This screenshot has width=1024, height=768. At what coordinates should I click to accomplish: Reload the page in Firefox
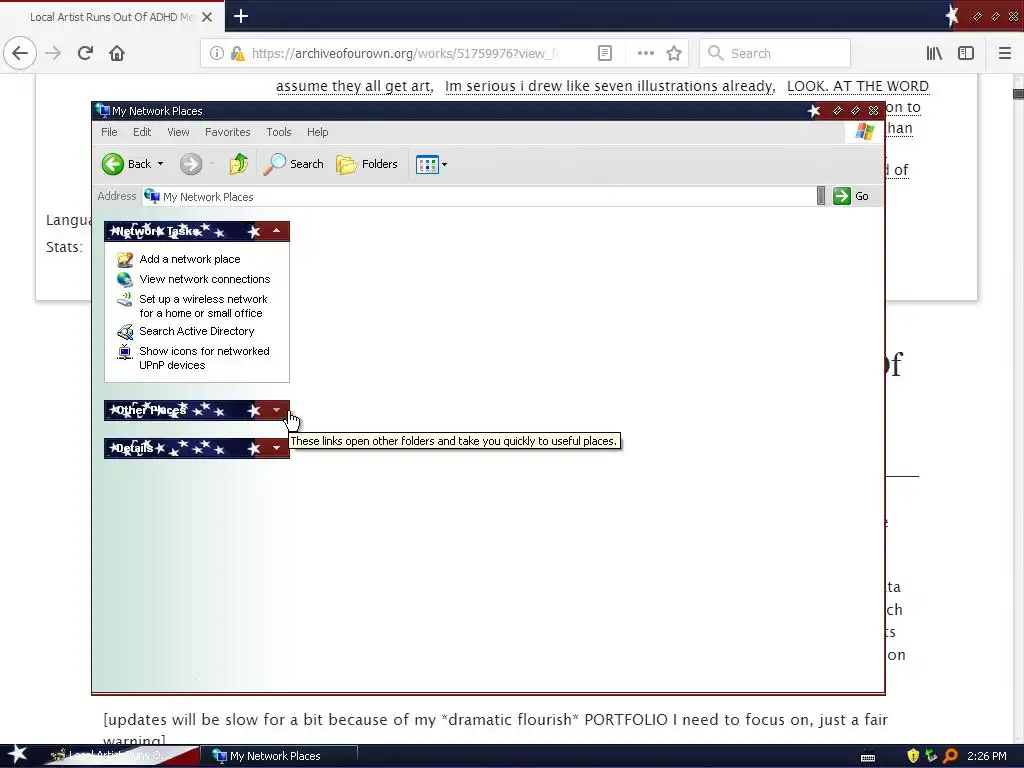(x=86, y=53)
